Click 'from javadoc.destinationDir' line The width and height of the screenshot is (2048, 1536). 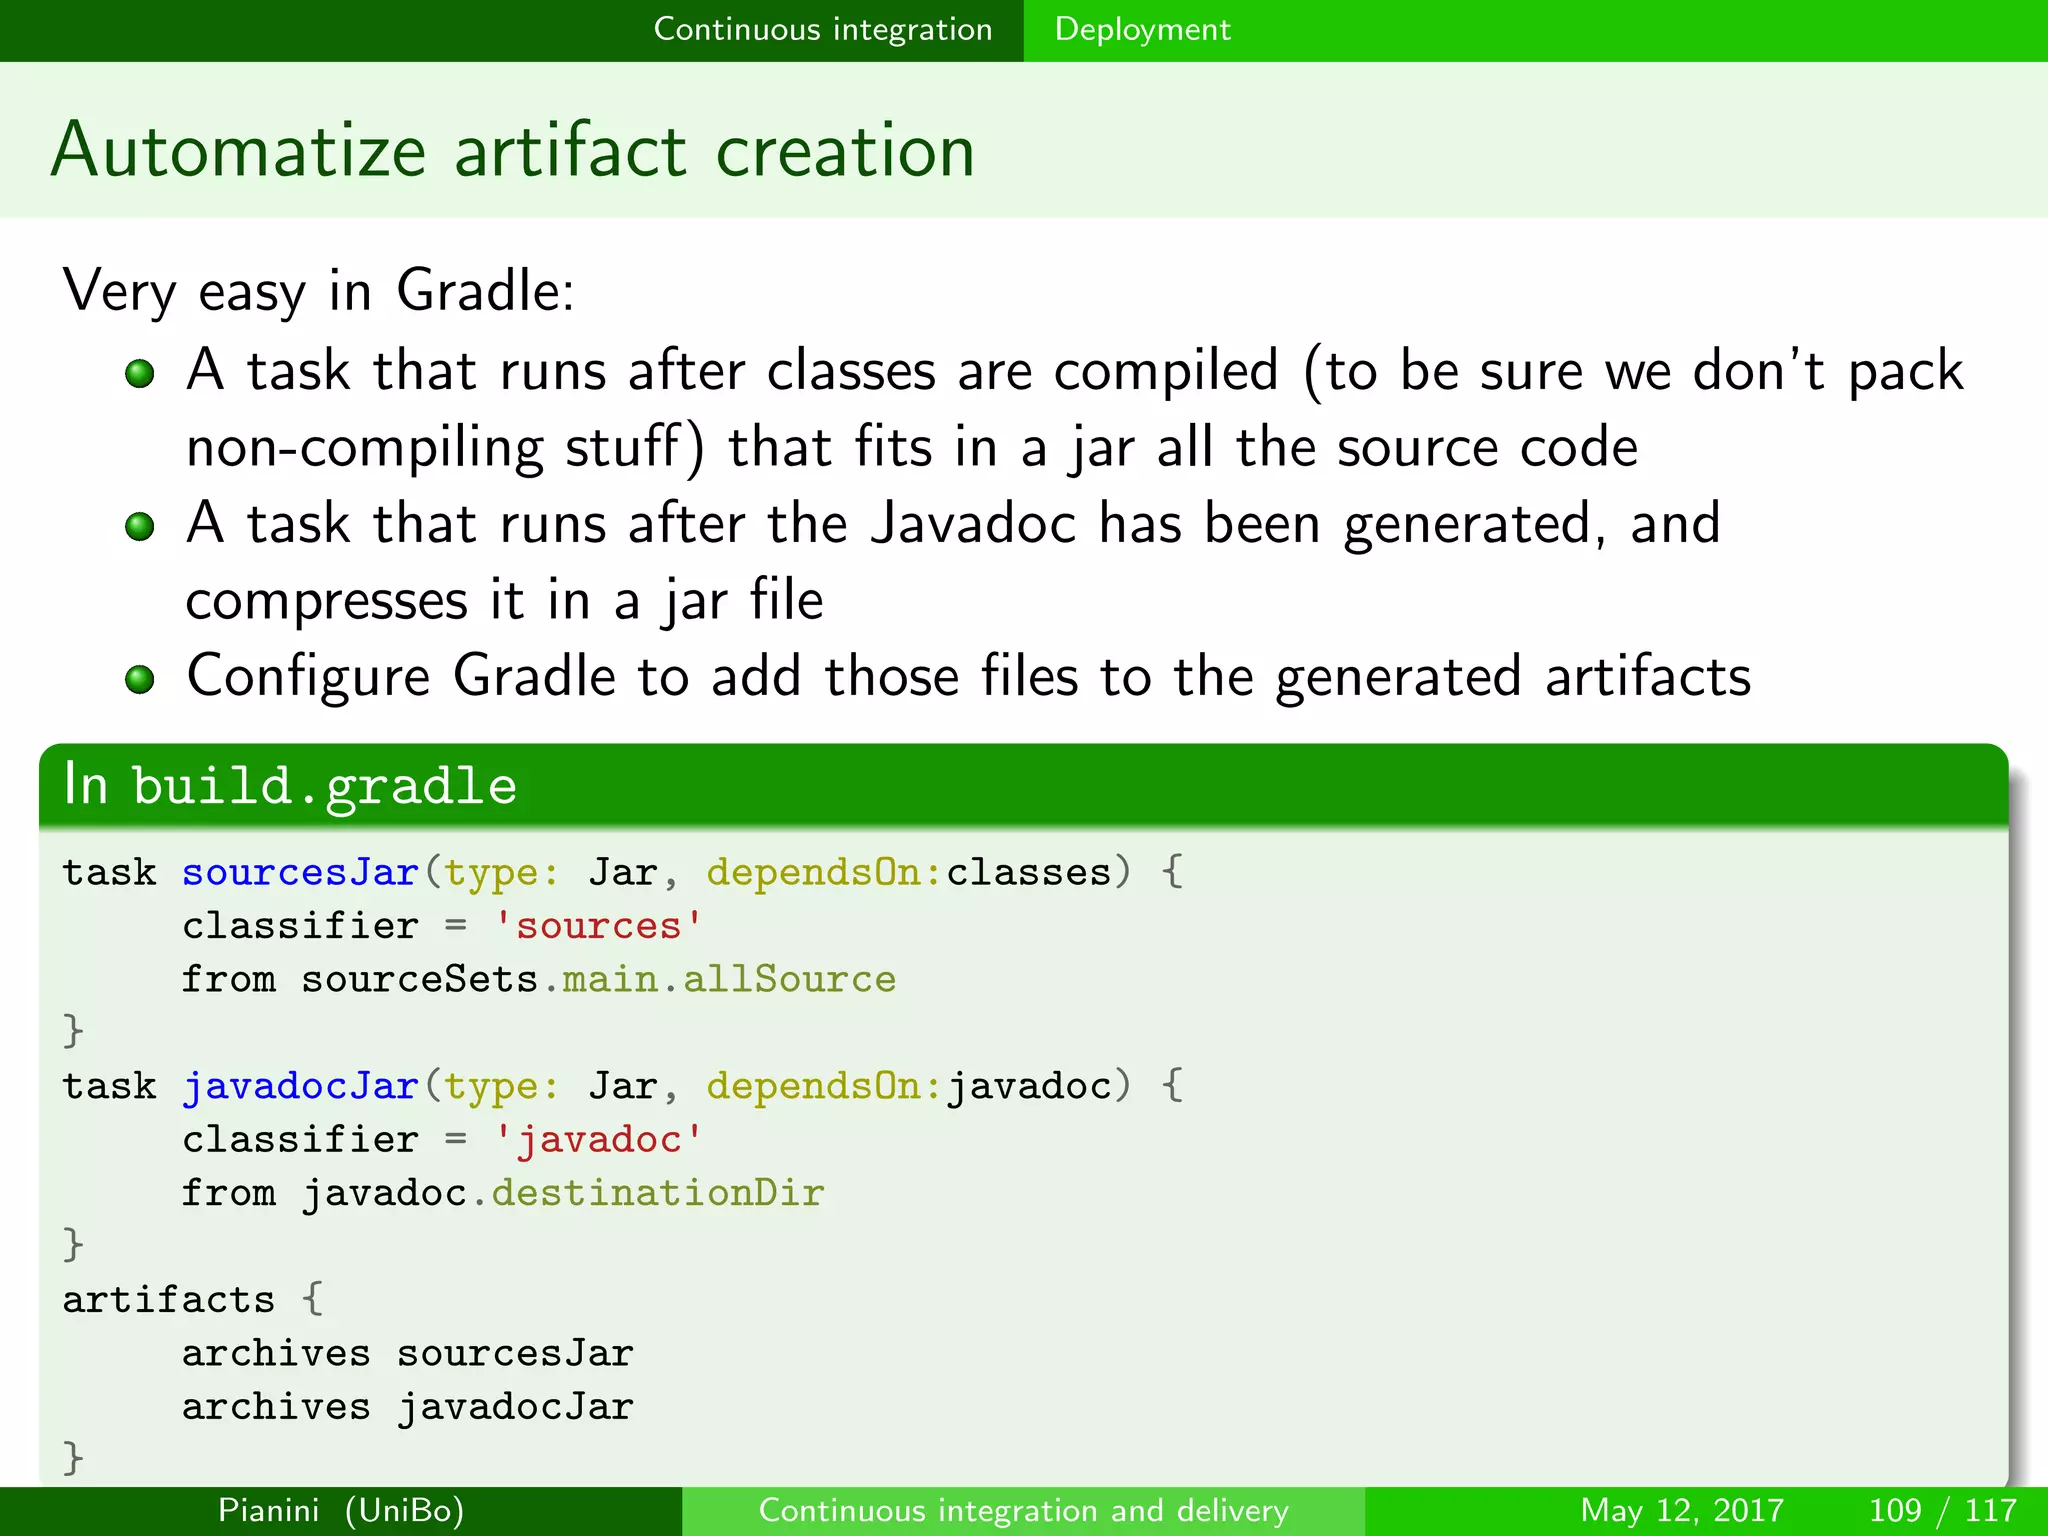tap(503, 1192)
